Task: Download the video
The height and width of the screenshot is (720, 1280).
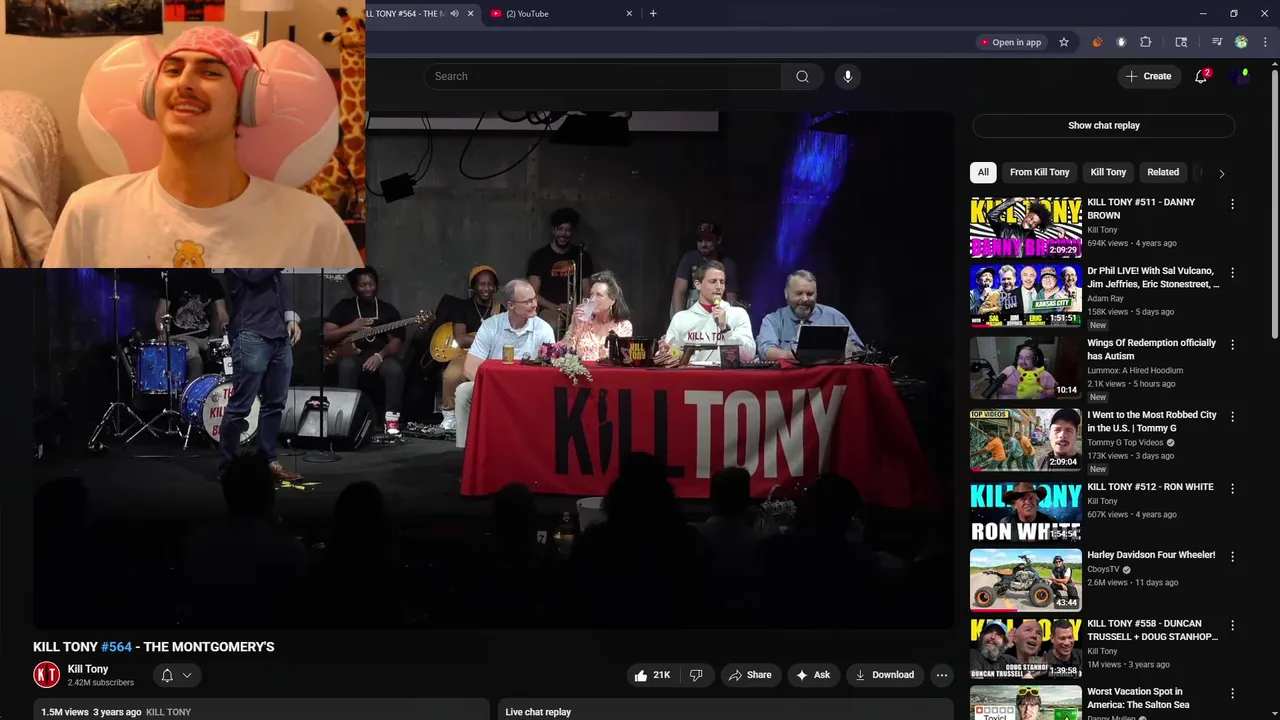Action: pyautogui.click(x=884, y=675)
